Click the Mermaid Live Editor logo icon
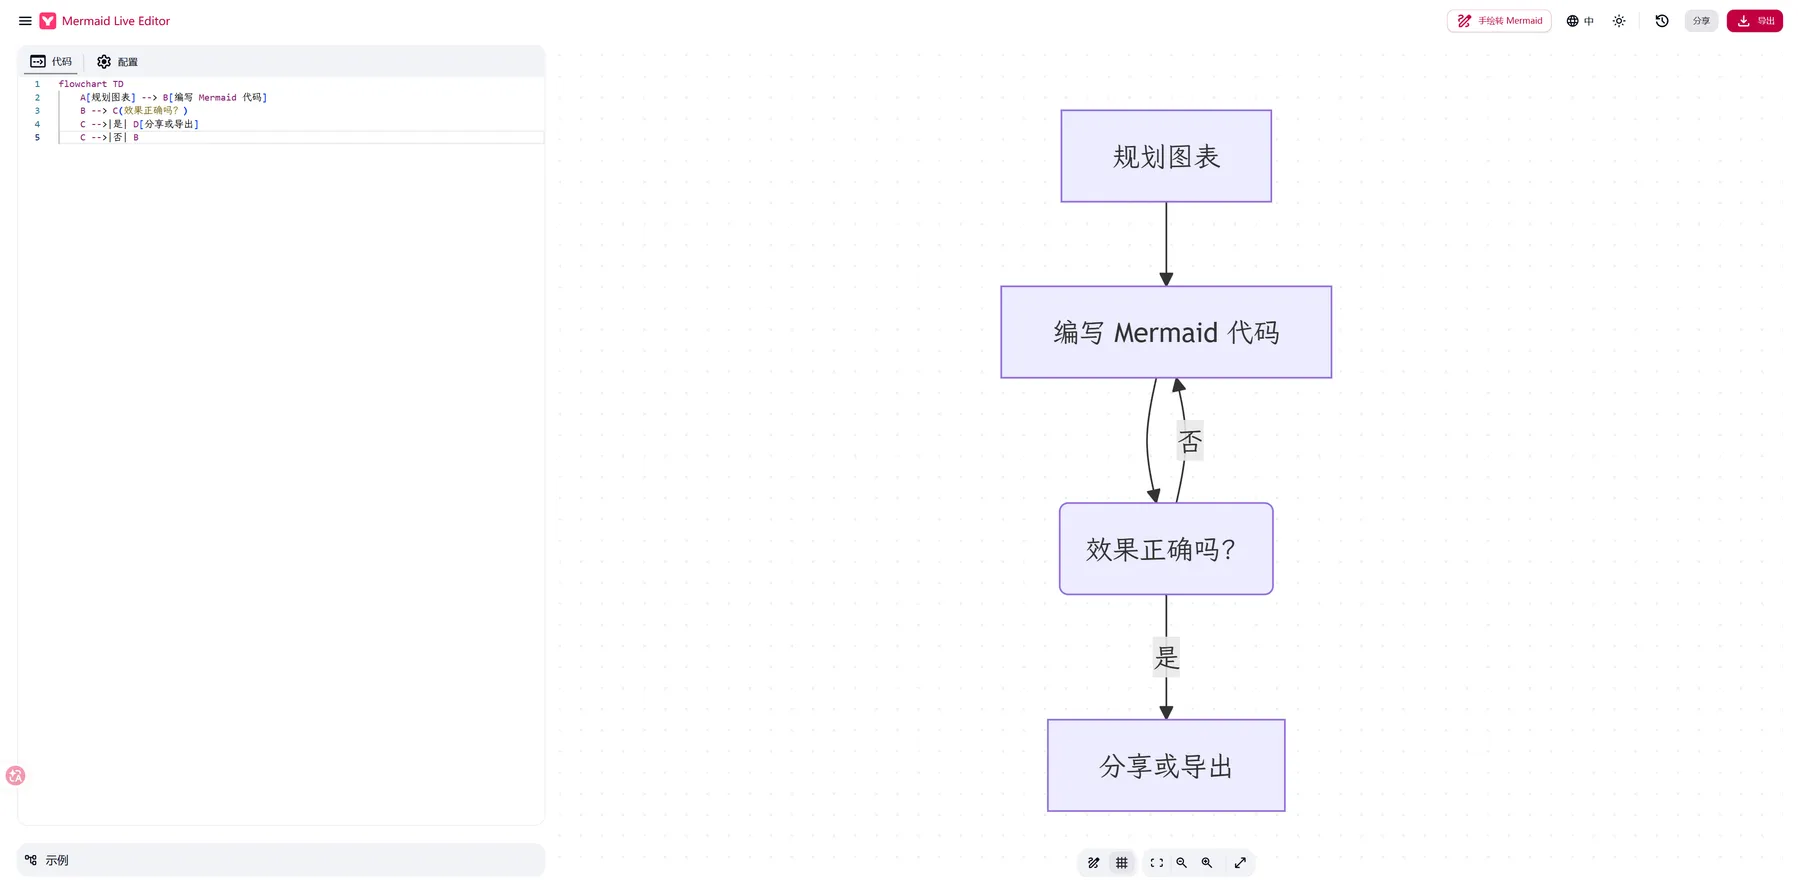Viewport: 1800px width, 893px height. [48, 21]
